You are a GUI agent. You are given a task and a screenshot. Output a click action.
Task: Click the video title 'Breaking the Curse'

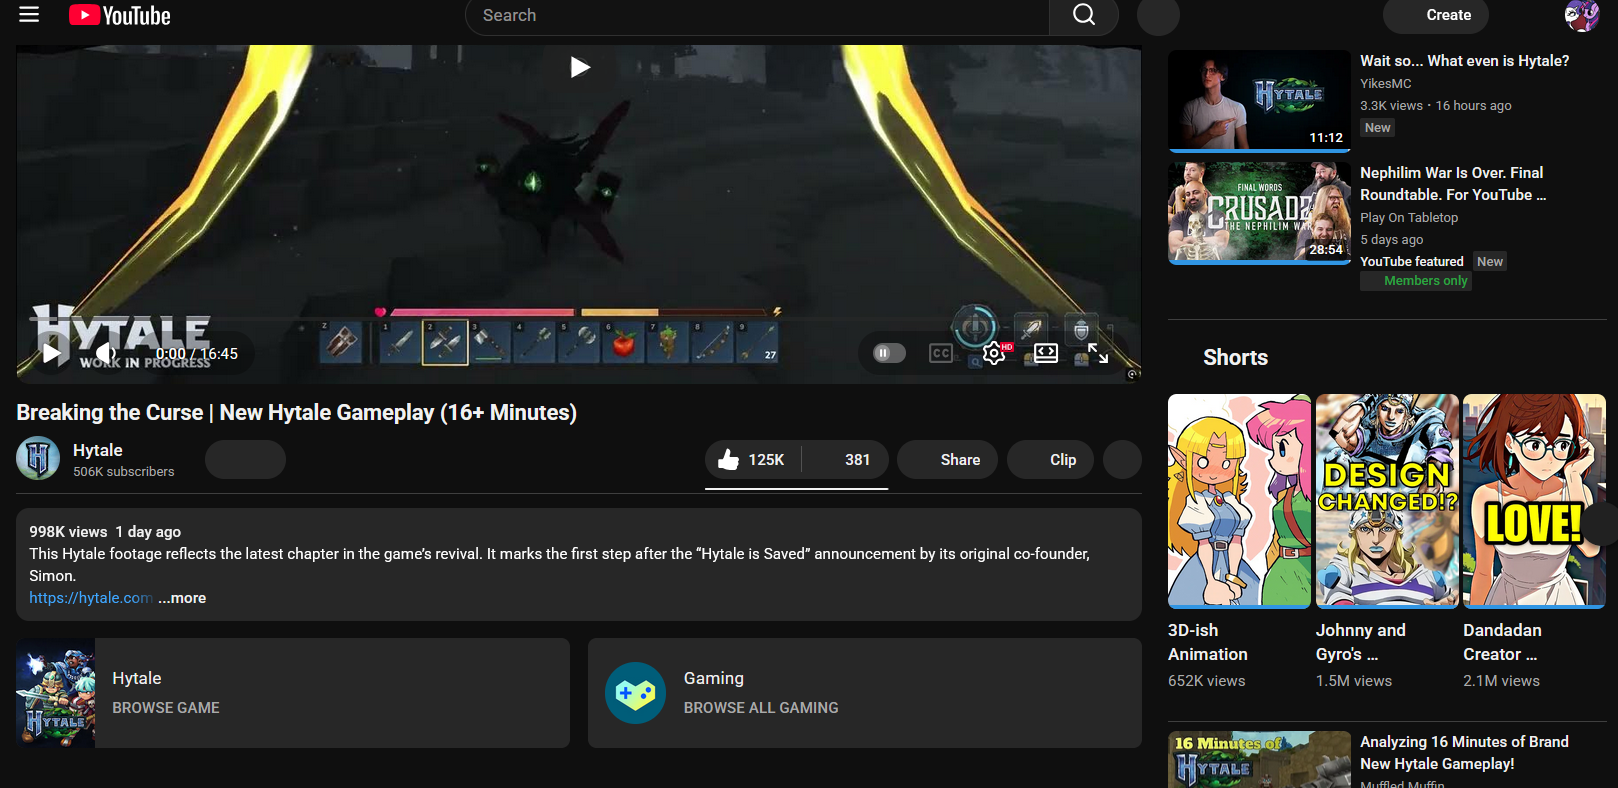(296, 412)
